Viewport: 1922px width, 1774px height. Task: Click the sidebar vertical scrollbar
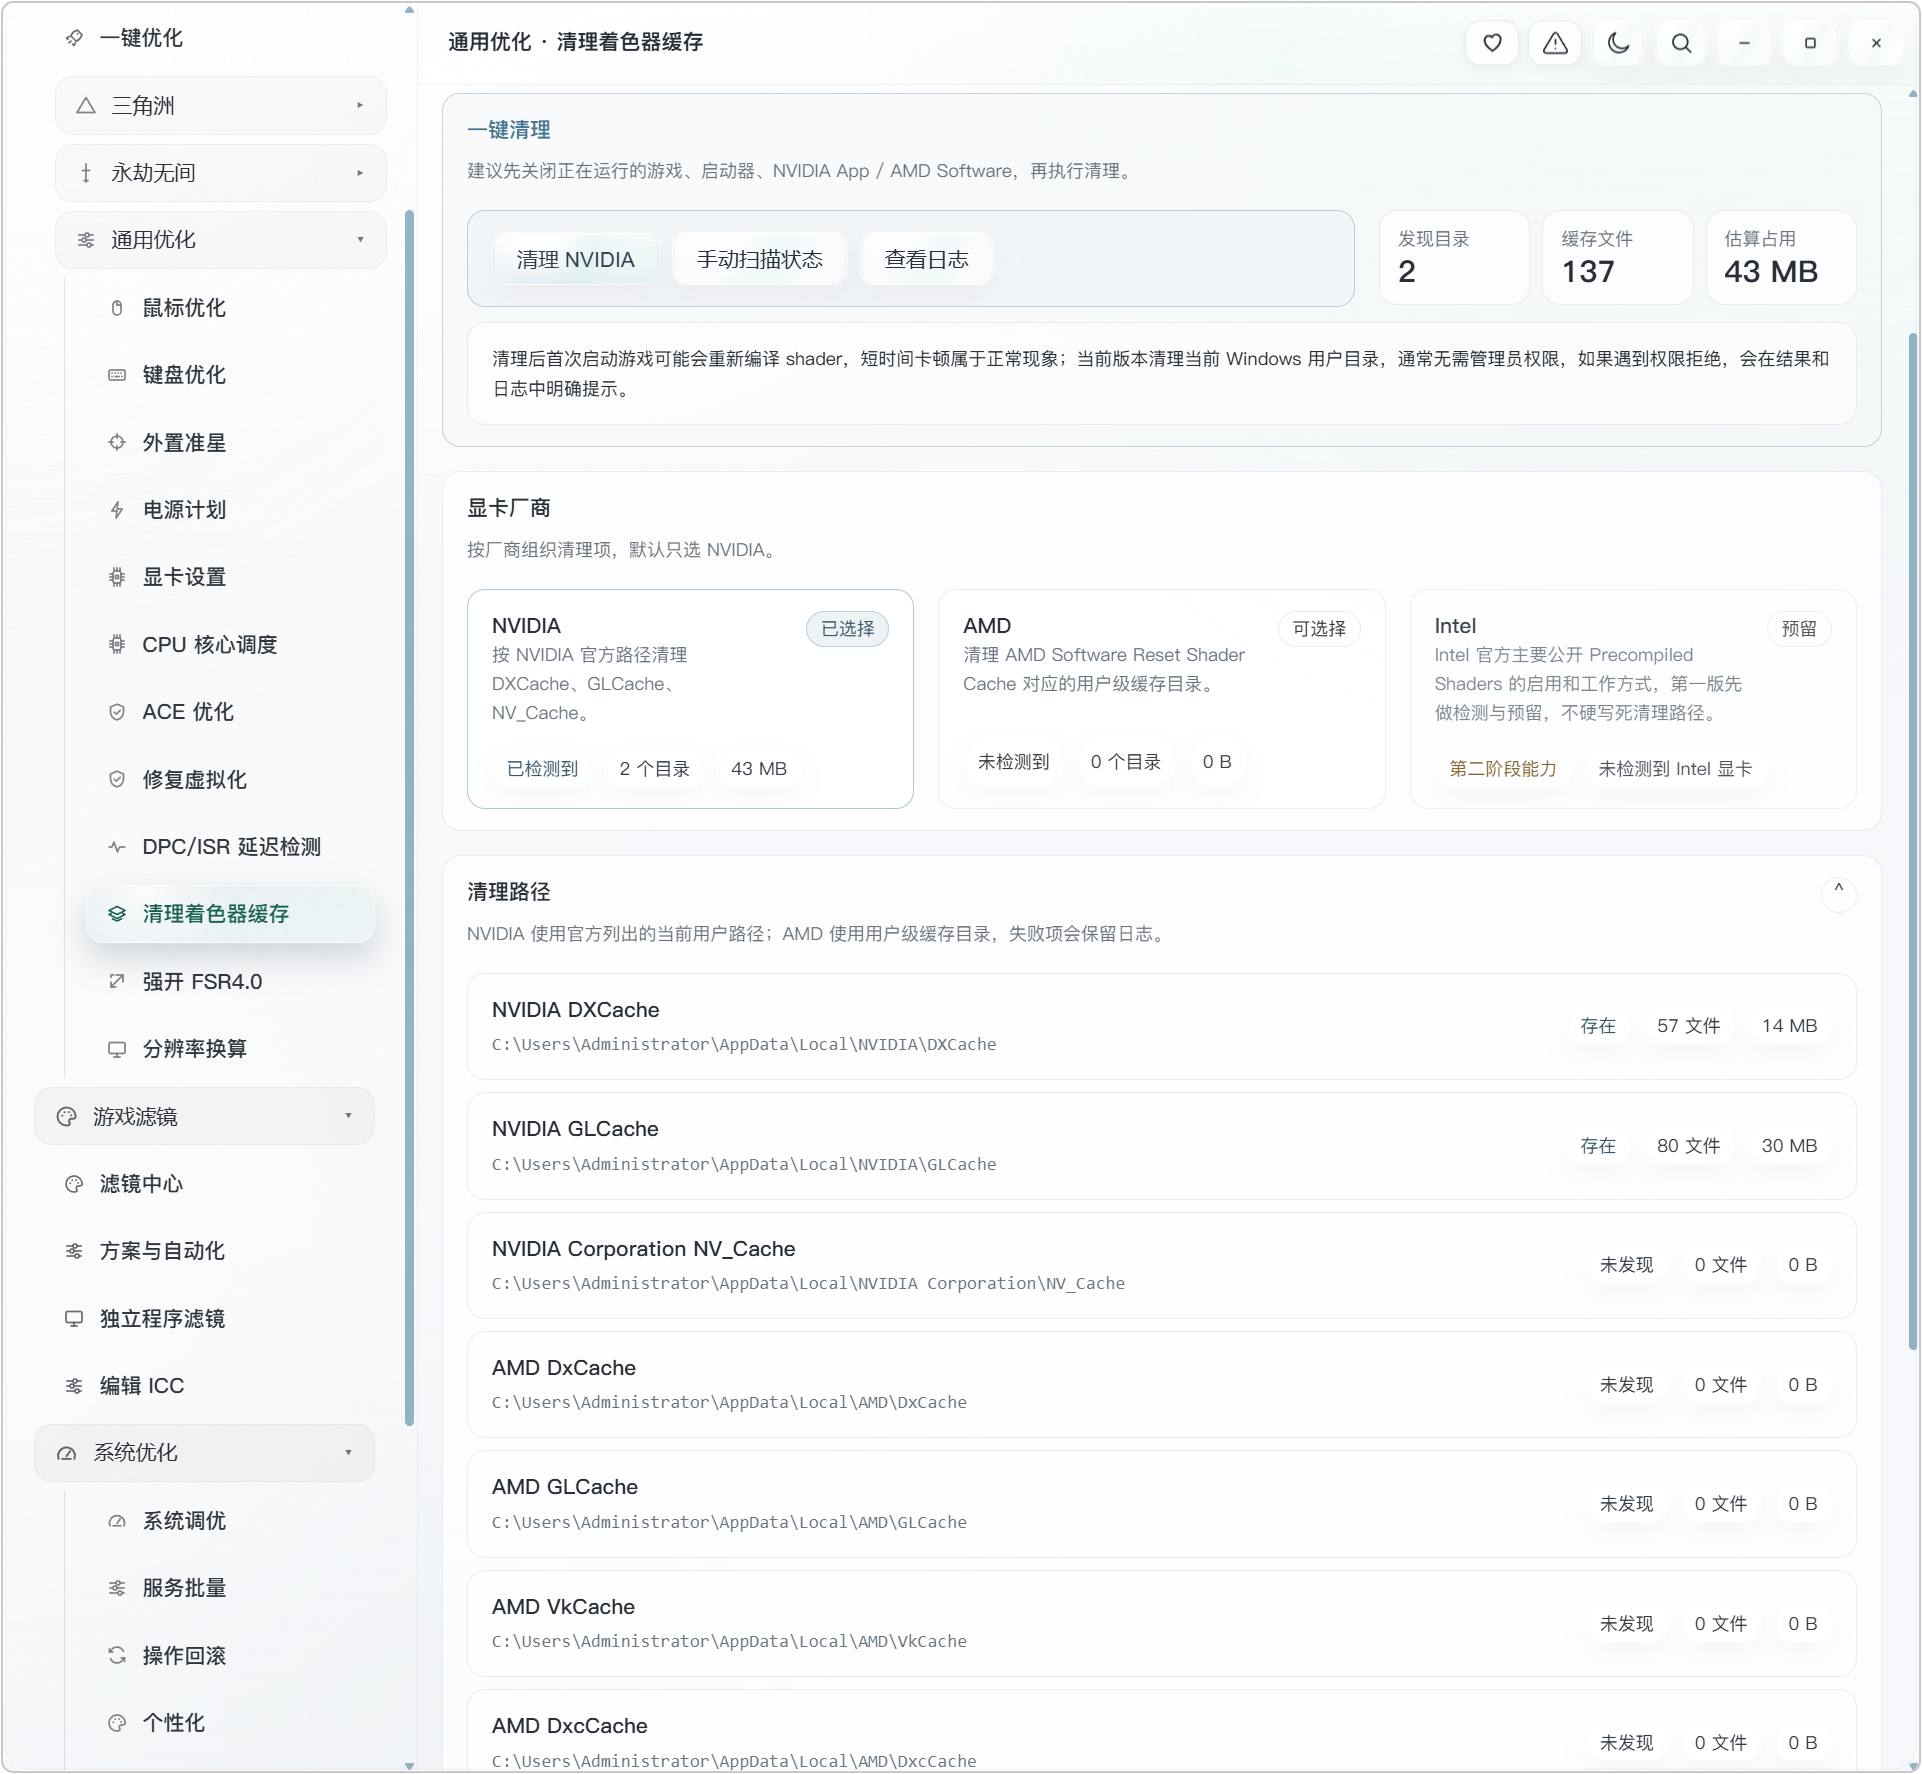pyautogui.click(x=409, y=817)
